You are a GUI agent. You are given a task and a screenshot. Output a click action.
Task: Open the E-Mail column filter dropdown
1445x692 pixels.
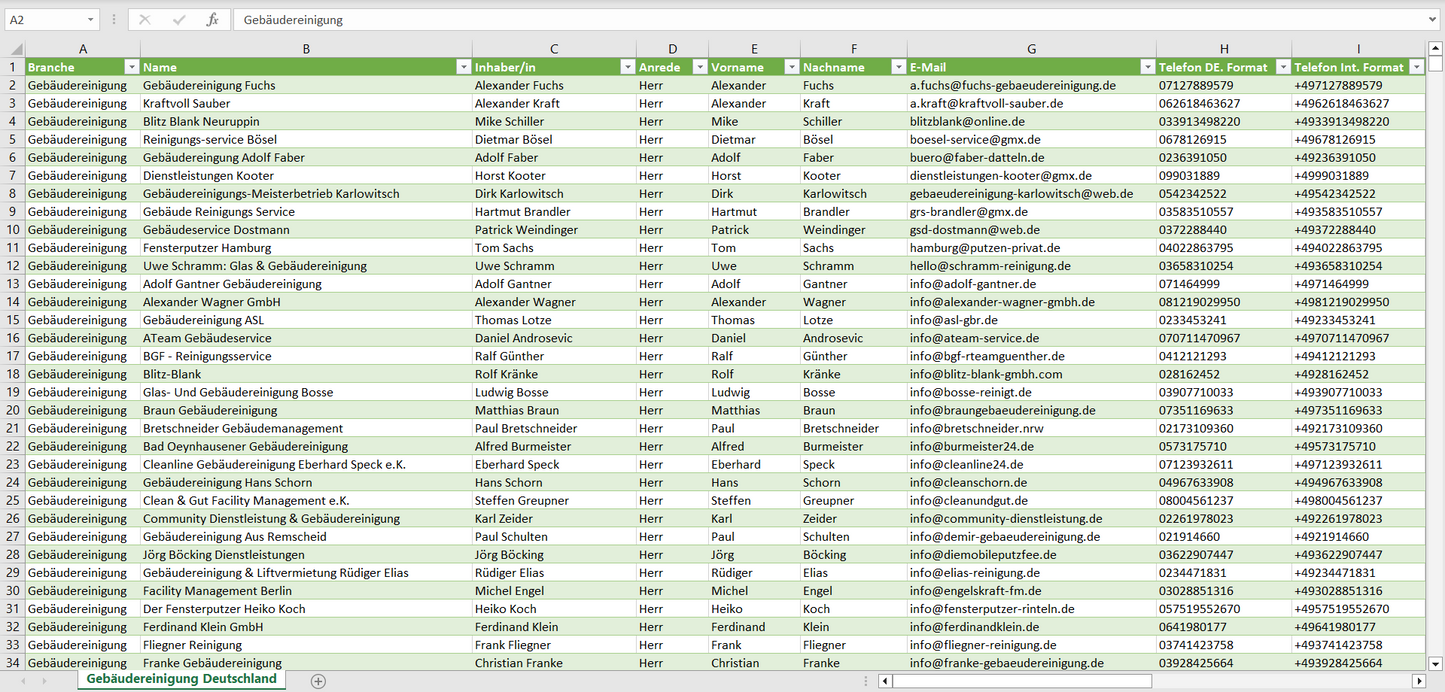coord(1145,67)
